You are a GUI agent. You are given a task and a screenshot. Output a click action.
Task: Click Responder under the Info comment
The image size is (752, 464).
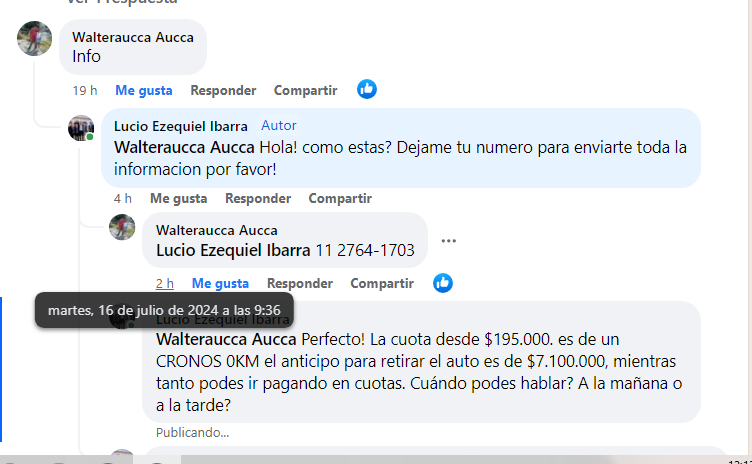tap(223, 90)
